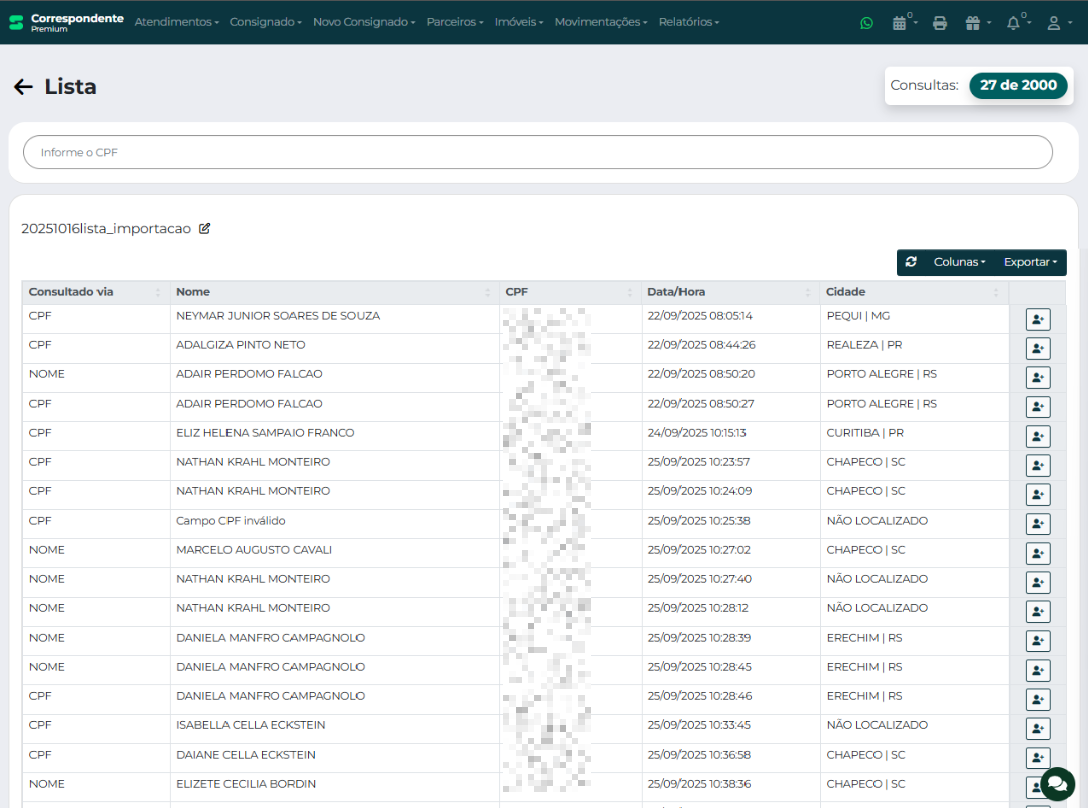Open the notifications bell
This screenshot has height=808, width=1088.
(x=1016, y=23)
